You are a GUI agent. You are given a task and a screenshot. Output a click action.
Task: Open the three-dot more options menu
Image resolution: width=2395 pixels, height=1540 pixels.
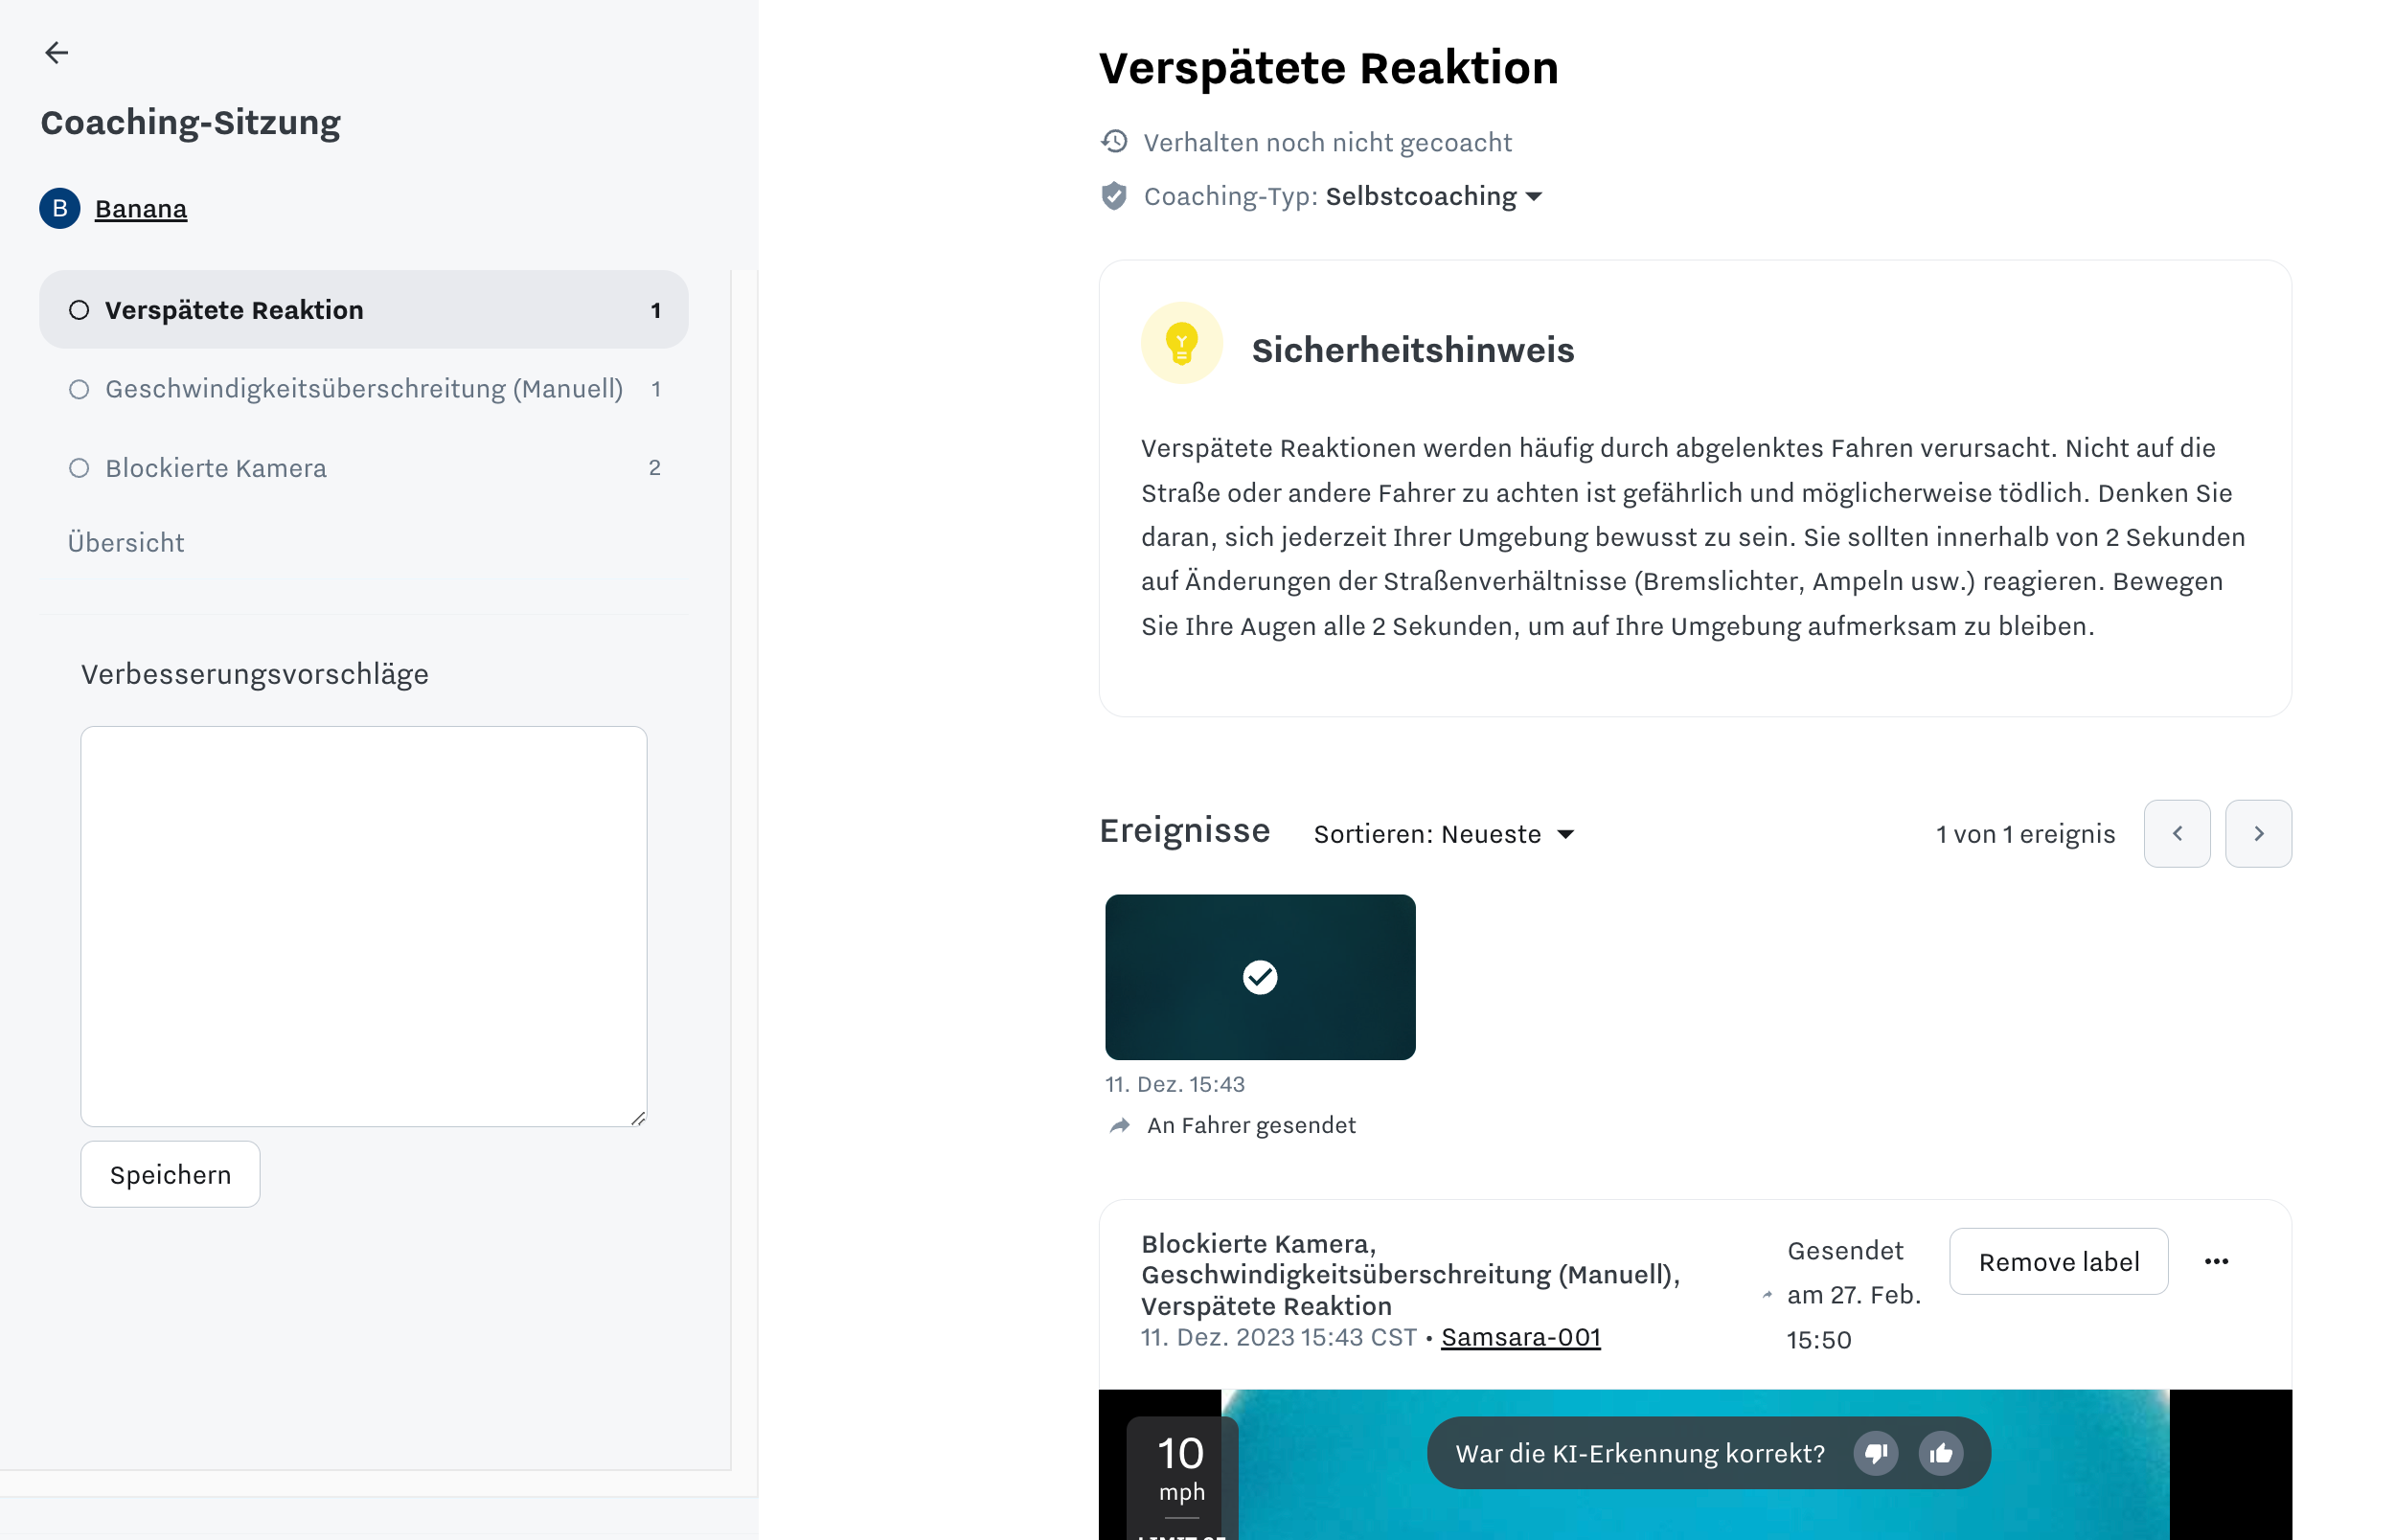[x=2216, y=1261]
